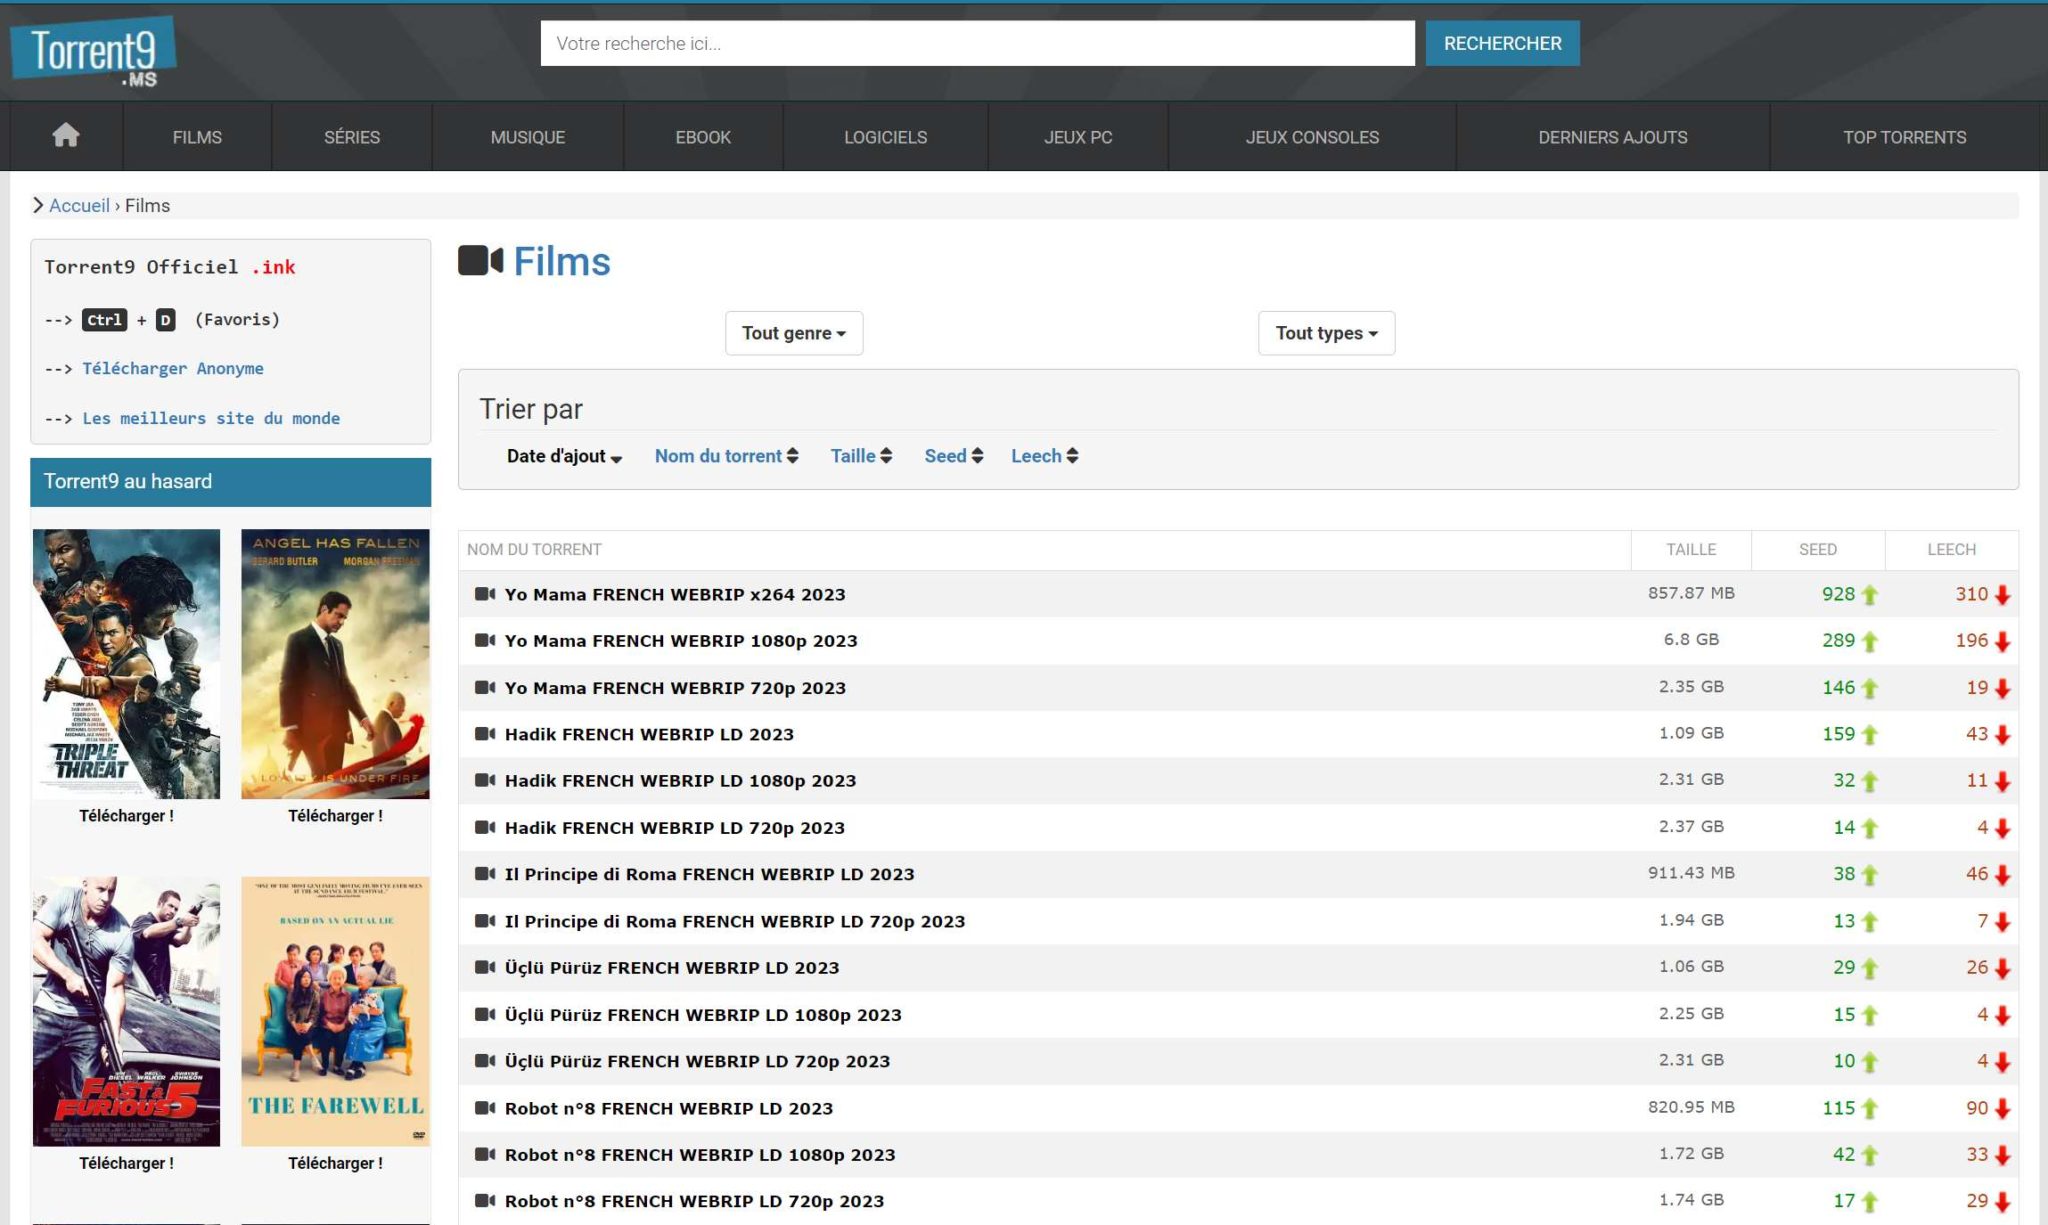
Task: Open the JEUX PC menu
Action: click(1078, 137)
